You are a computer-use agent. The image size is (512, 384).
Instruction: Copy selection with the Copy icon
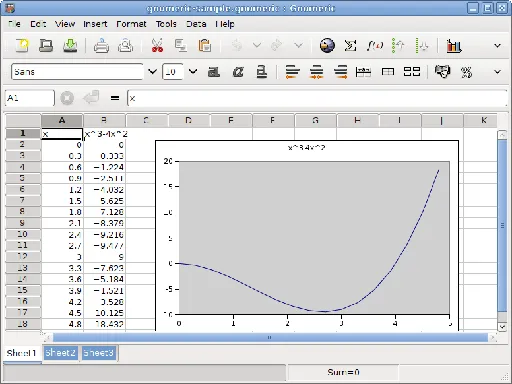[181, 45]
